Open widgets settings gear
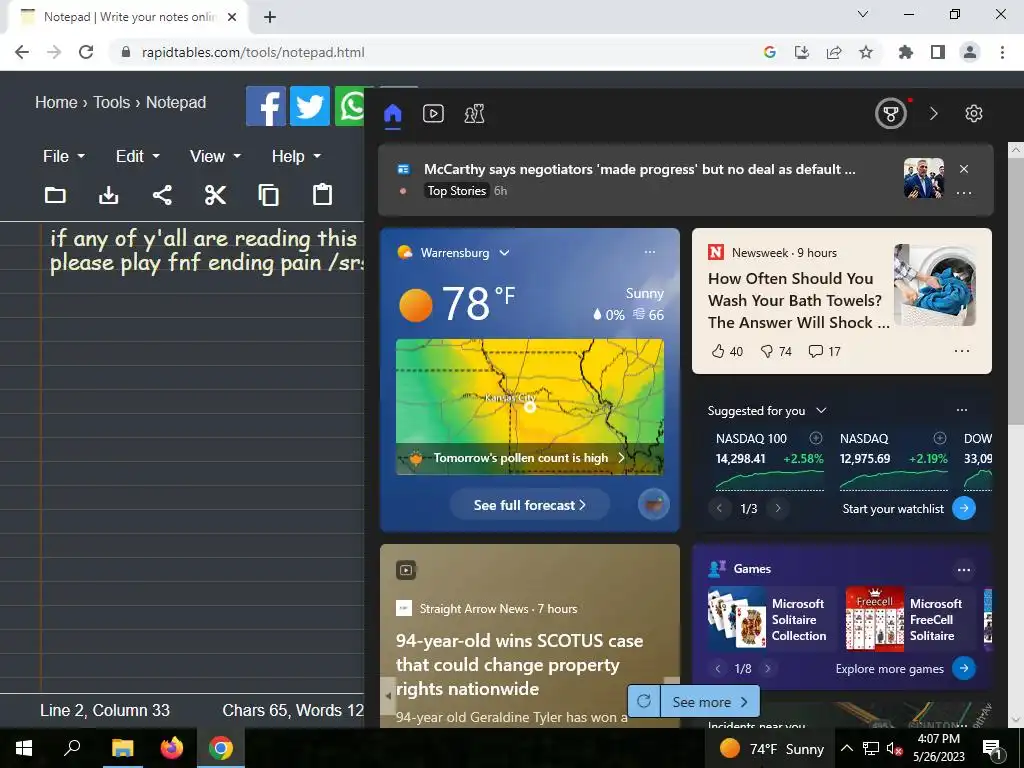The width and height of the screenshot is (1024, 768). pos(974,114)
